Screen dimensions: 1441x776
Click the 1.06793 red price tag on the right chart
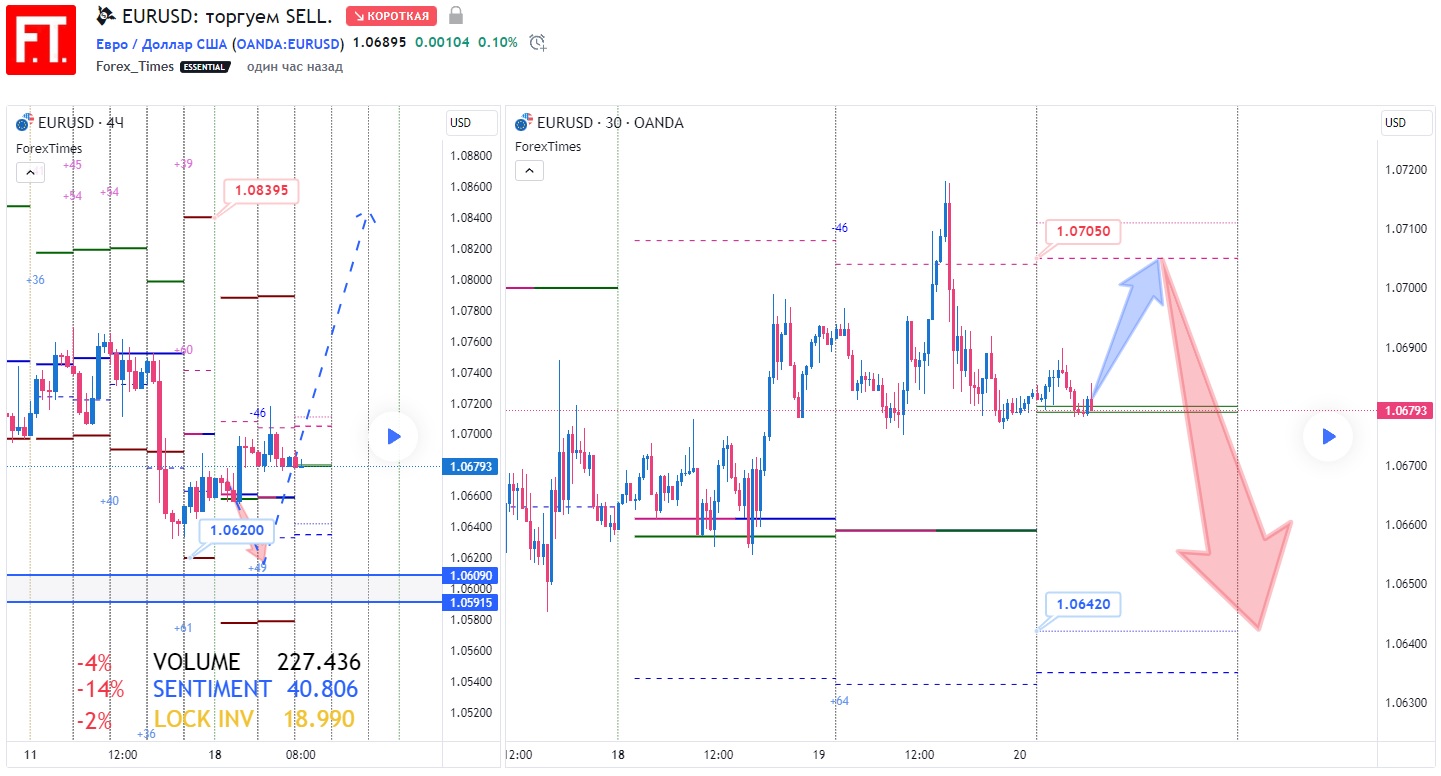[x=1406, y=410]
